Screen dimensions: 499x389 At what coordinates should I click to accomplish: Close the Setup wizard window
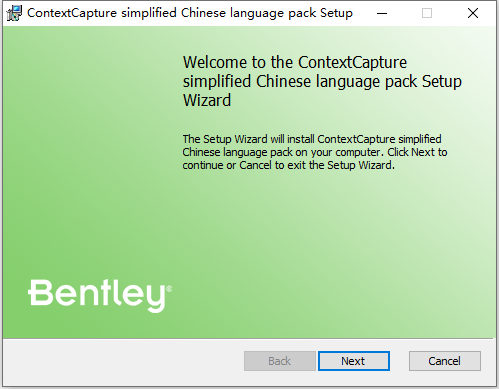[473, 13]
